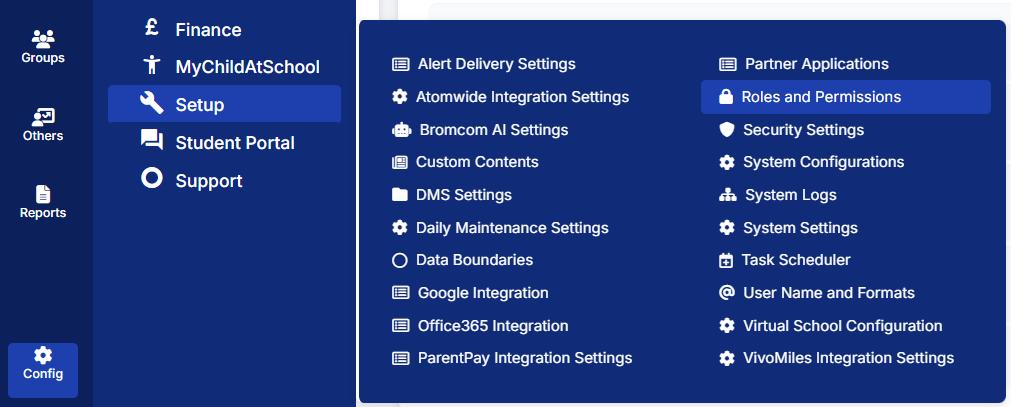Click the Reports document icon

pyautogui.click(x=43, y=193)
